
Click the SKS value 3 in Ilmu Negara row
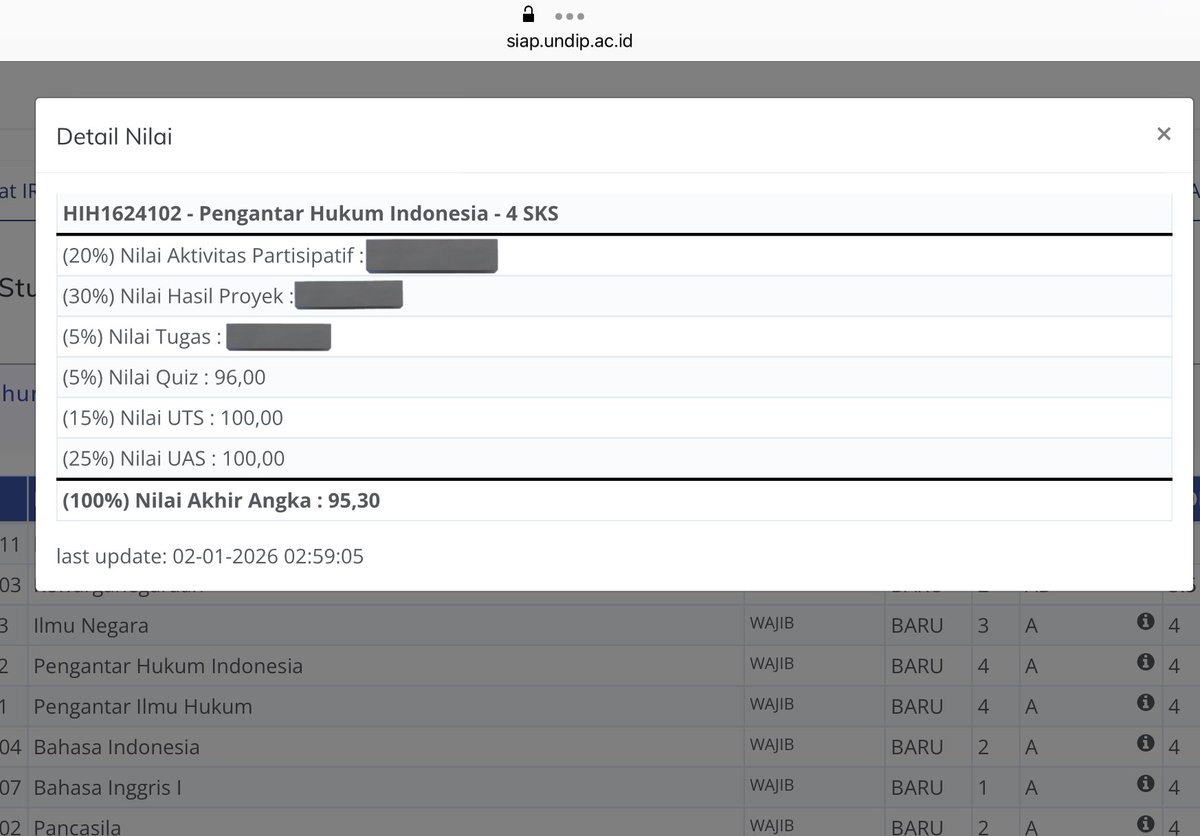[x=983, y=626]
